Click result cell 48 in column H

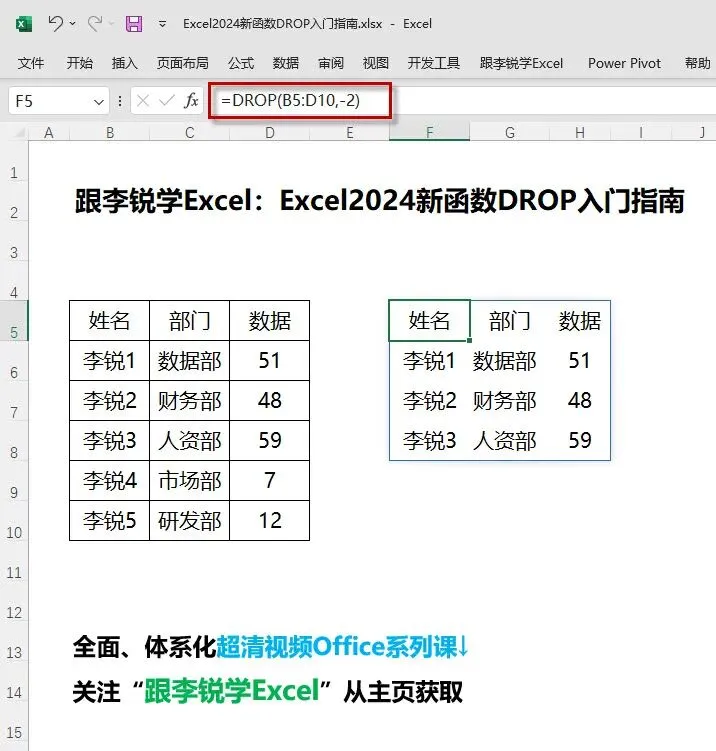[580, 401]
